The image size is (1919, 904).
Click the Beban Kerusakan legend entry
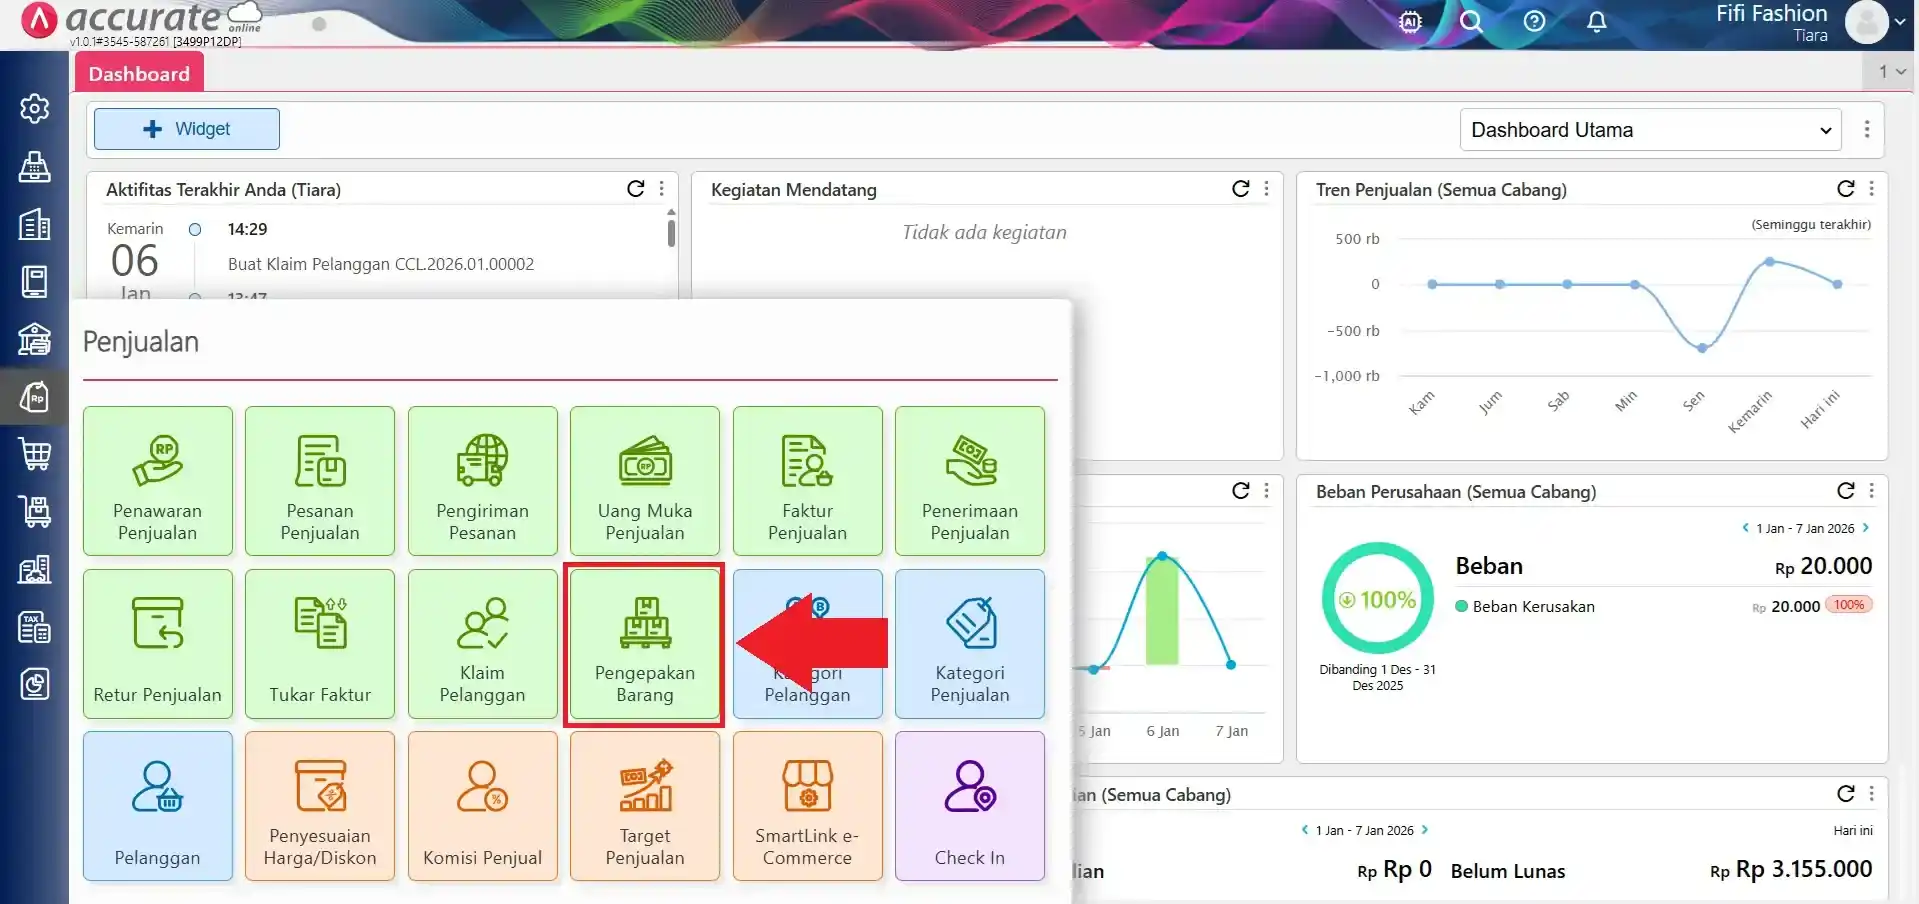point(1525,606)
